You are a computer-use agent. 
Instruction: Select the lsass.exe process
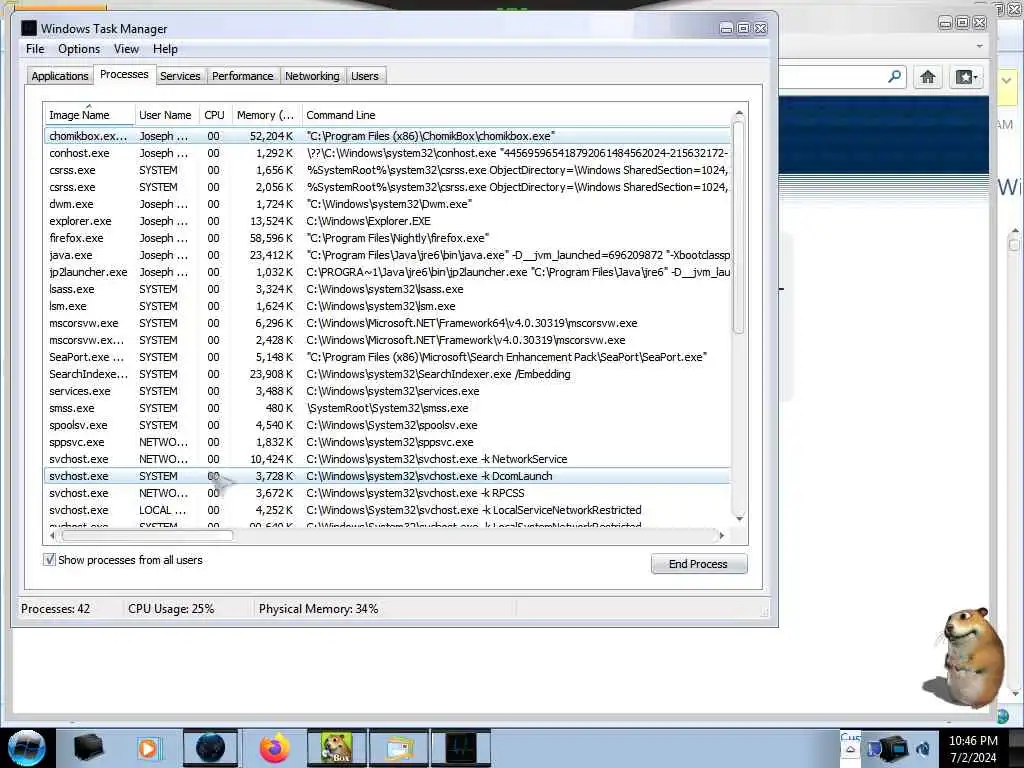(x=388, y=289)
